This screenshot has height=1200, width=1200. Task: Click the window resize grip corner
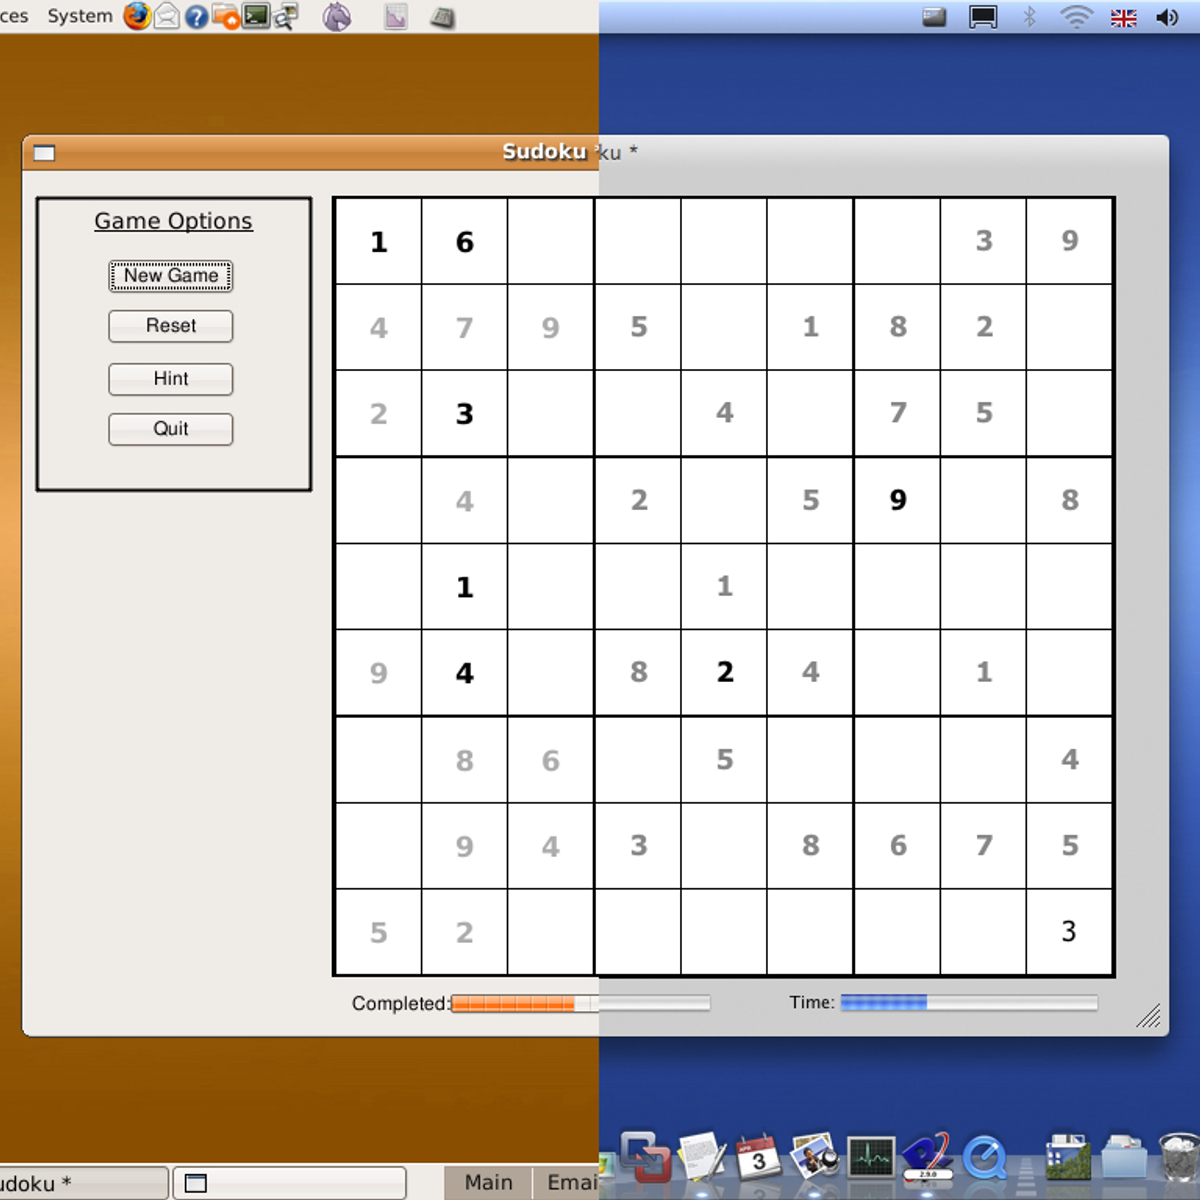(1148, 1016)
